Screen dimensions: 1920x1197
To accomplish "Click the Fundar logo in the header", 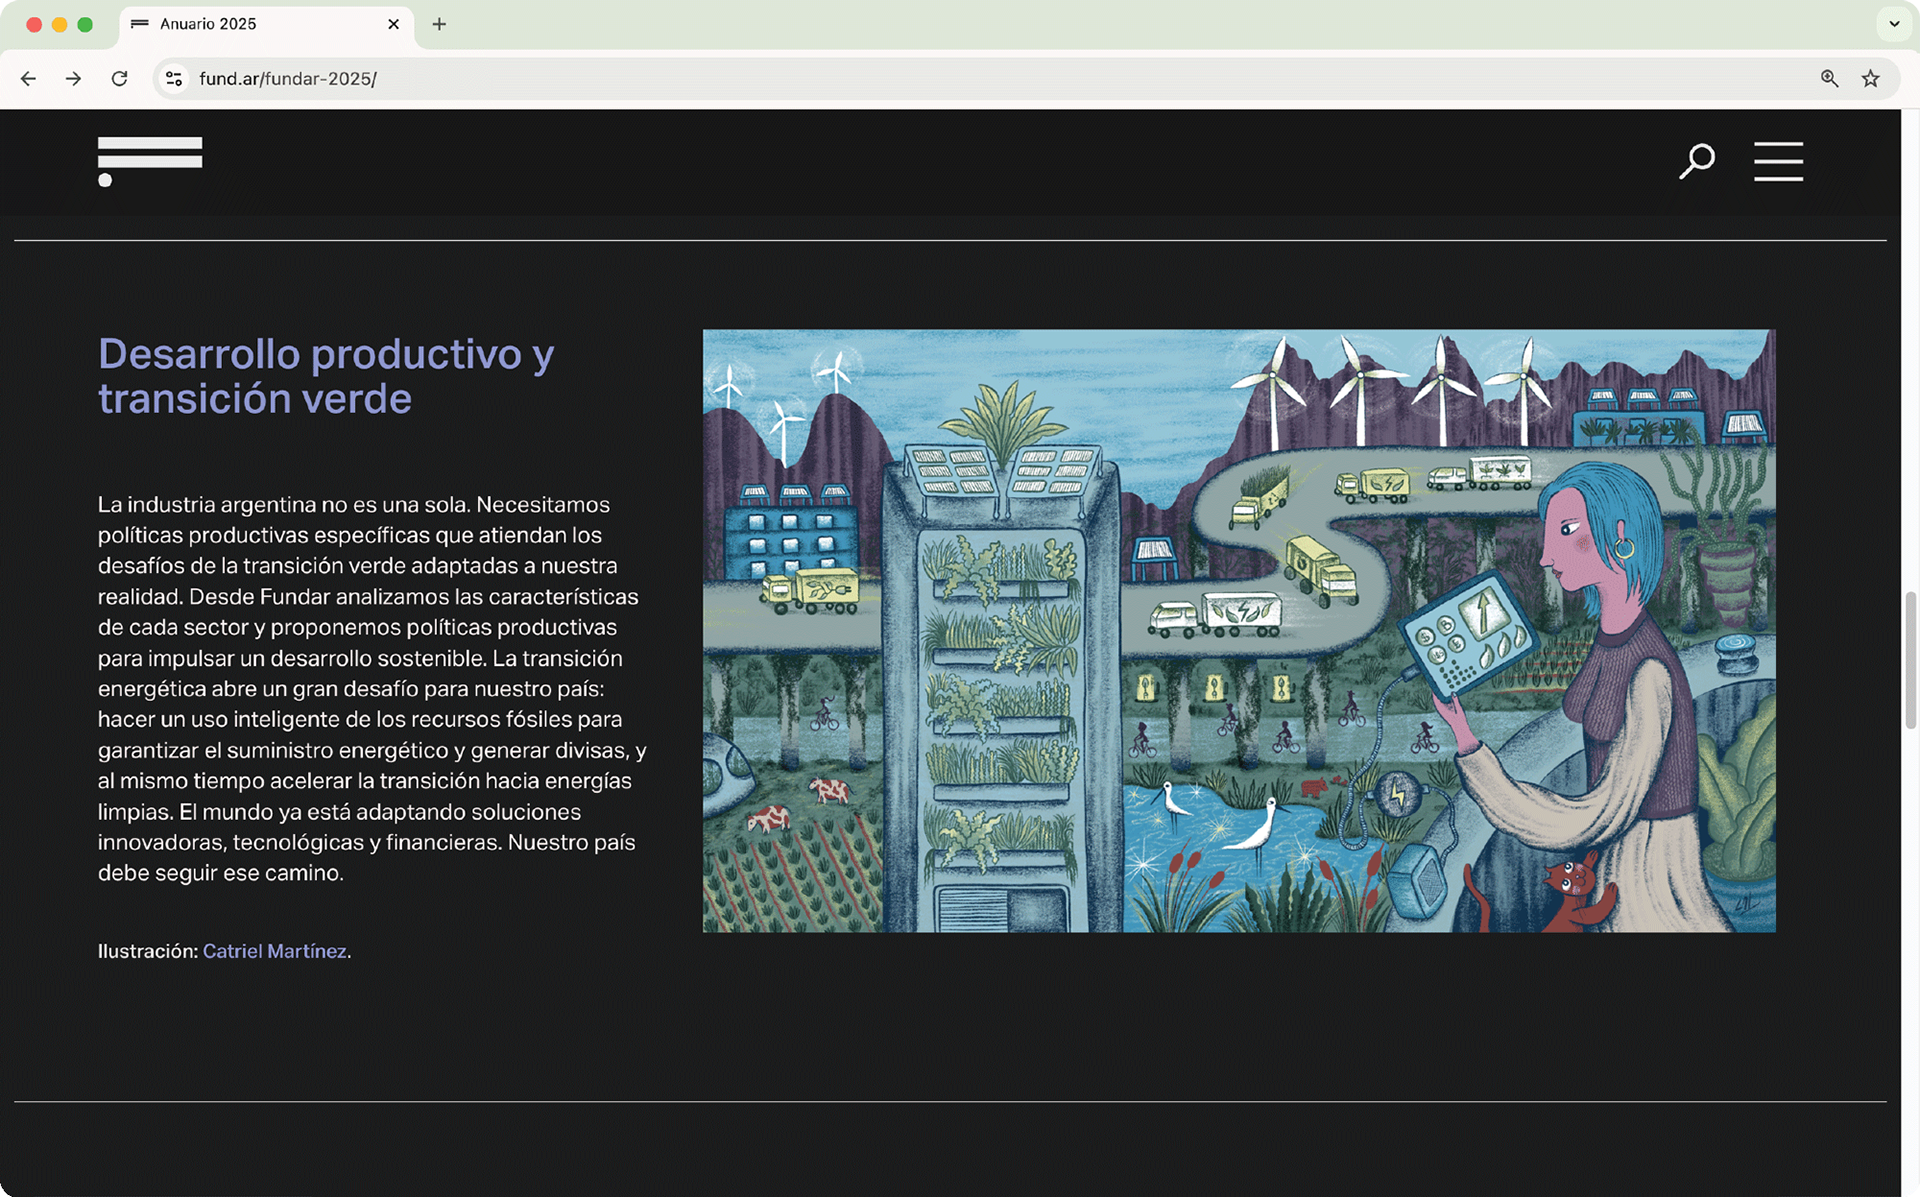I will pyautogui.click(x=150, y=161).
